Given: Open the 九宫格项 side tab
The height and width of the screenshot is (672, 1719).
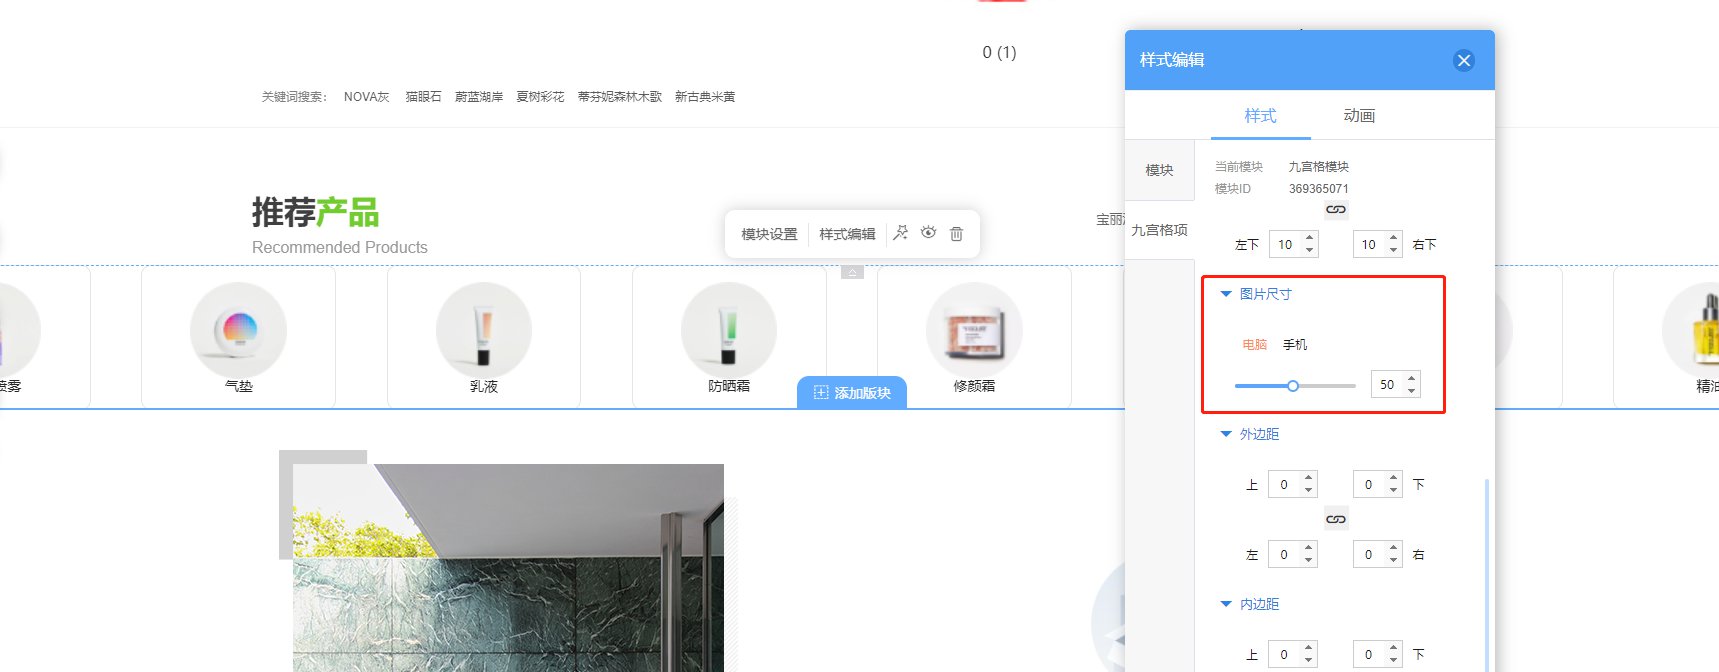Looking at the screenshot, I should pos(1160,230).
